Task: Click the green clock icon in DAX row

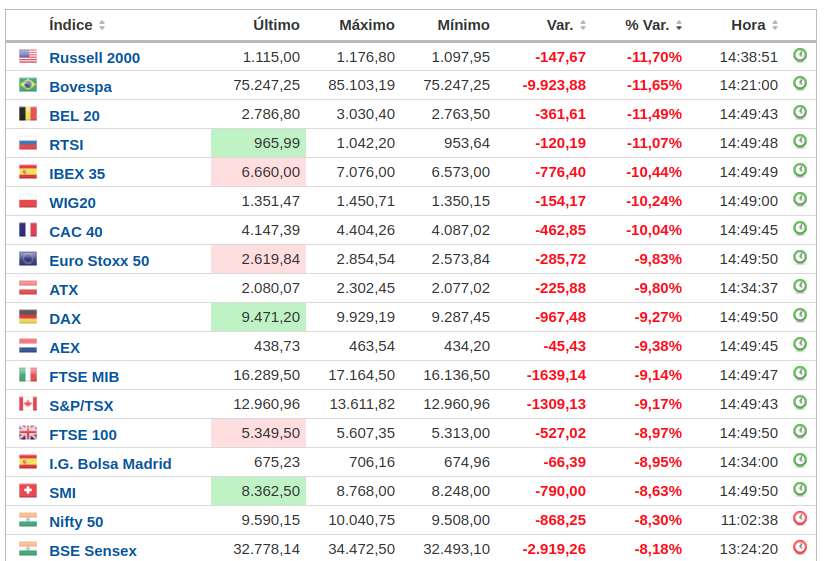Action: click(799, 316)
